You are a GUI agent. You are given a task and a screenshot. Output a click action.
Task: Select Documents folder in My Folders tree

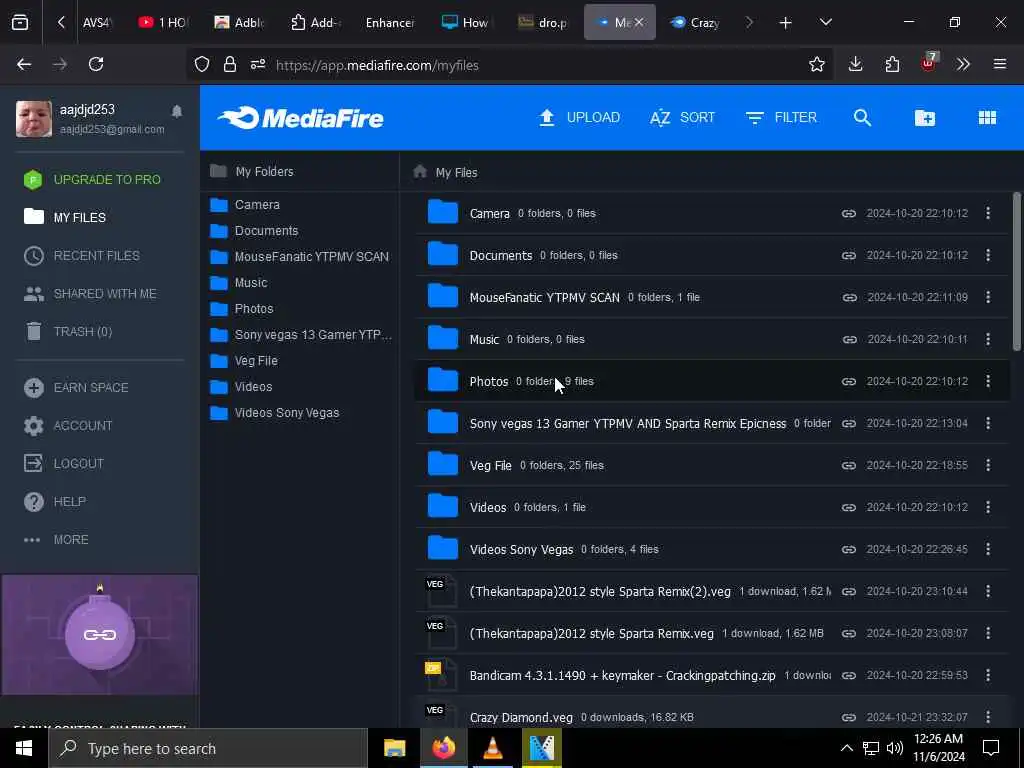pyautogui.click(x=254, y=231)
